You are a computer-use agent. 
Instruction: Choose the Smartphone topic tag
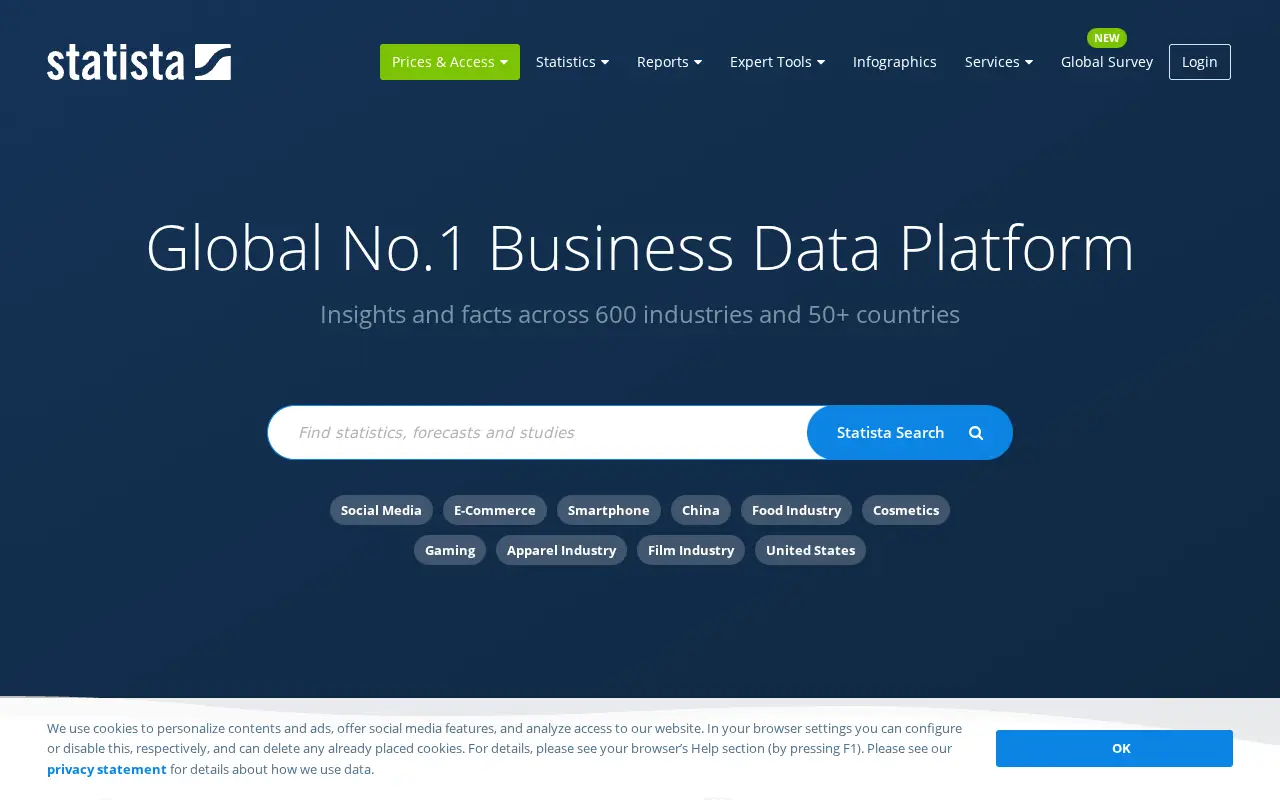pyautogui.click(x=609, y=510)
